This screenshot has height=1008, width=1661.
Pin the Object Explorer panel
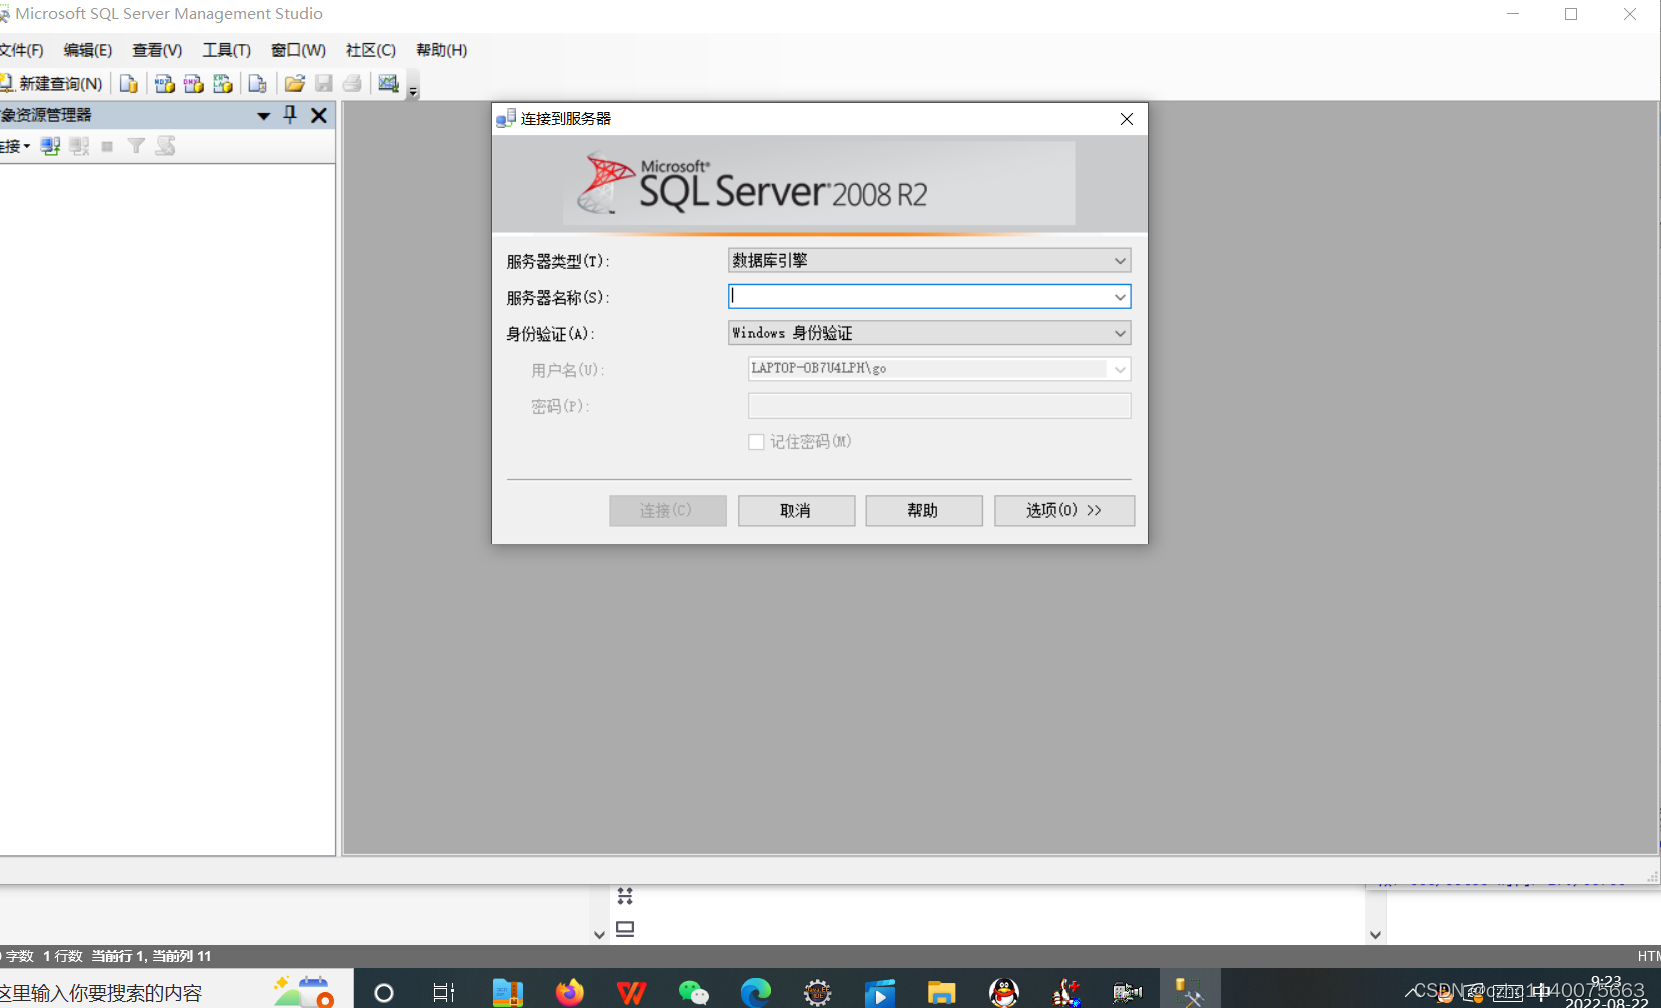289,115
